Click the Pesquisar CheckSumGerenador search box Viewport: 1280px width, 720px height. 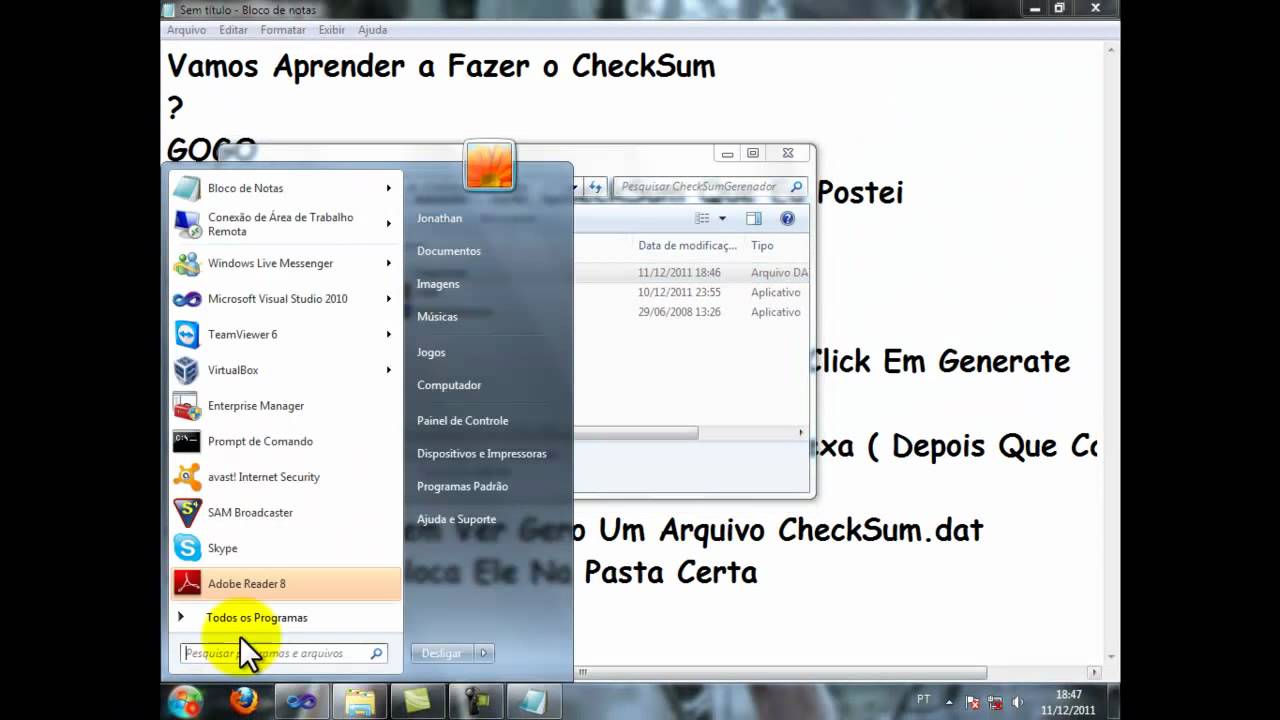pos(710,187)
